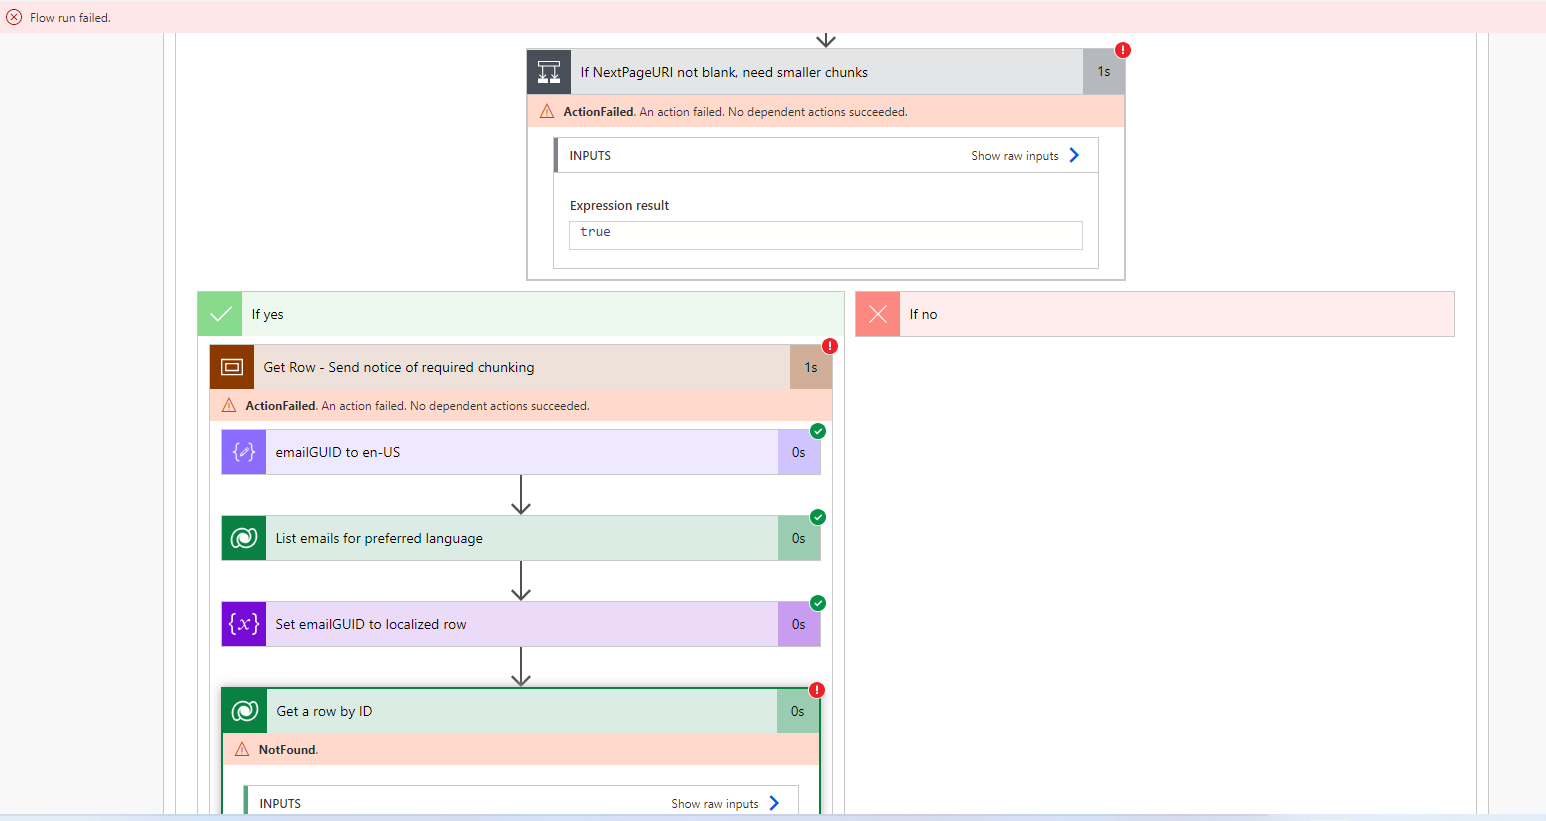Click the green checkmark on the If yes branch
The width and height of the screenshot is (1546, 821).
pos(219,313)
